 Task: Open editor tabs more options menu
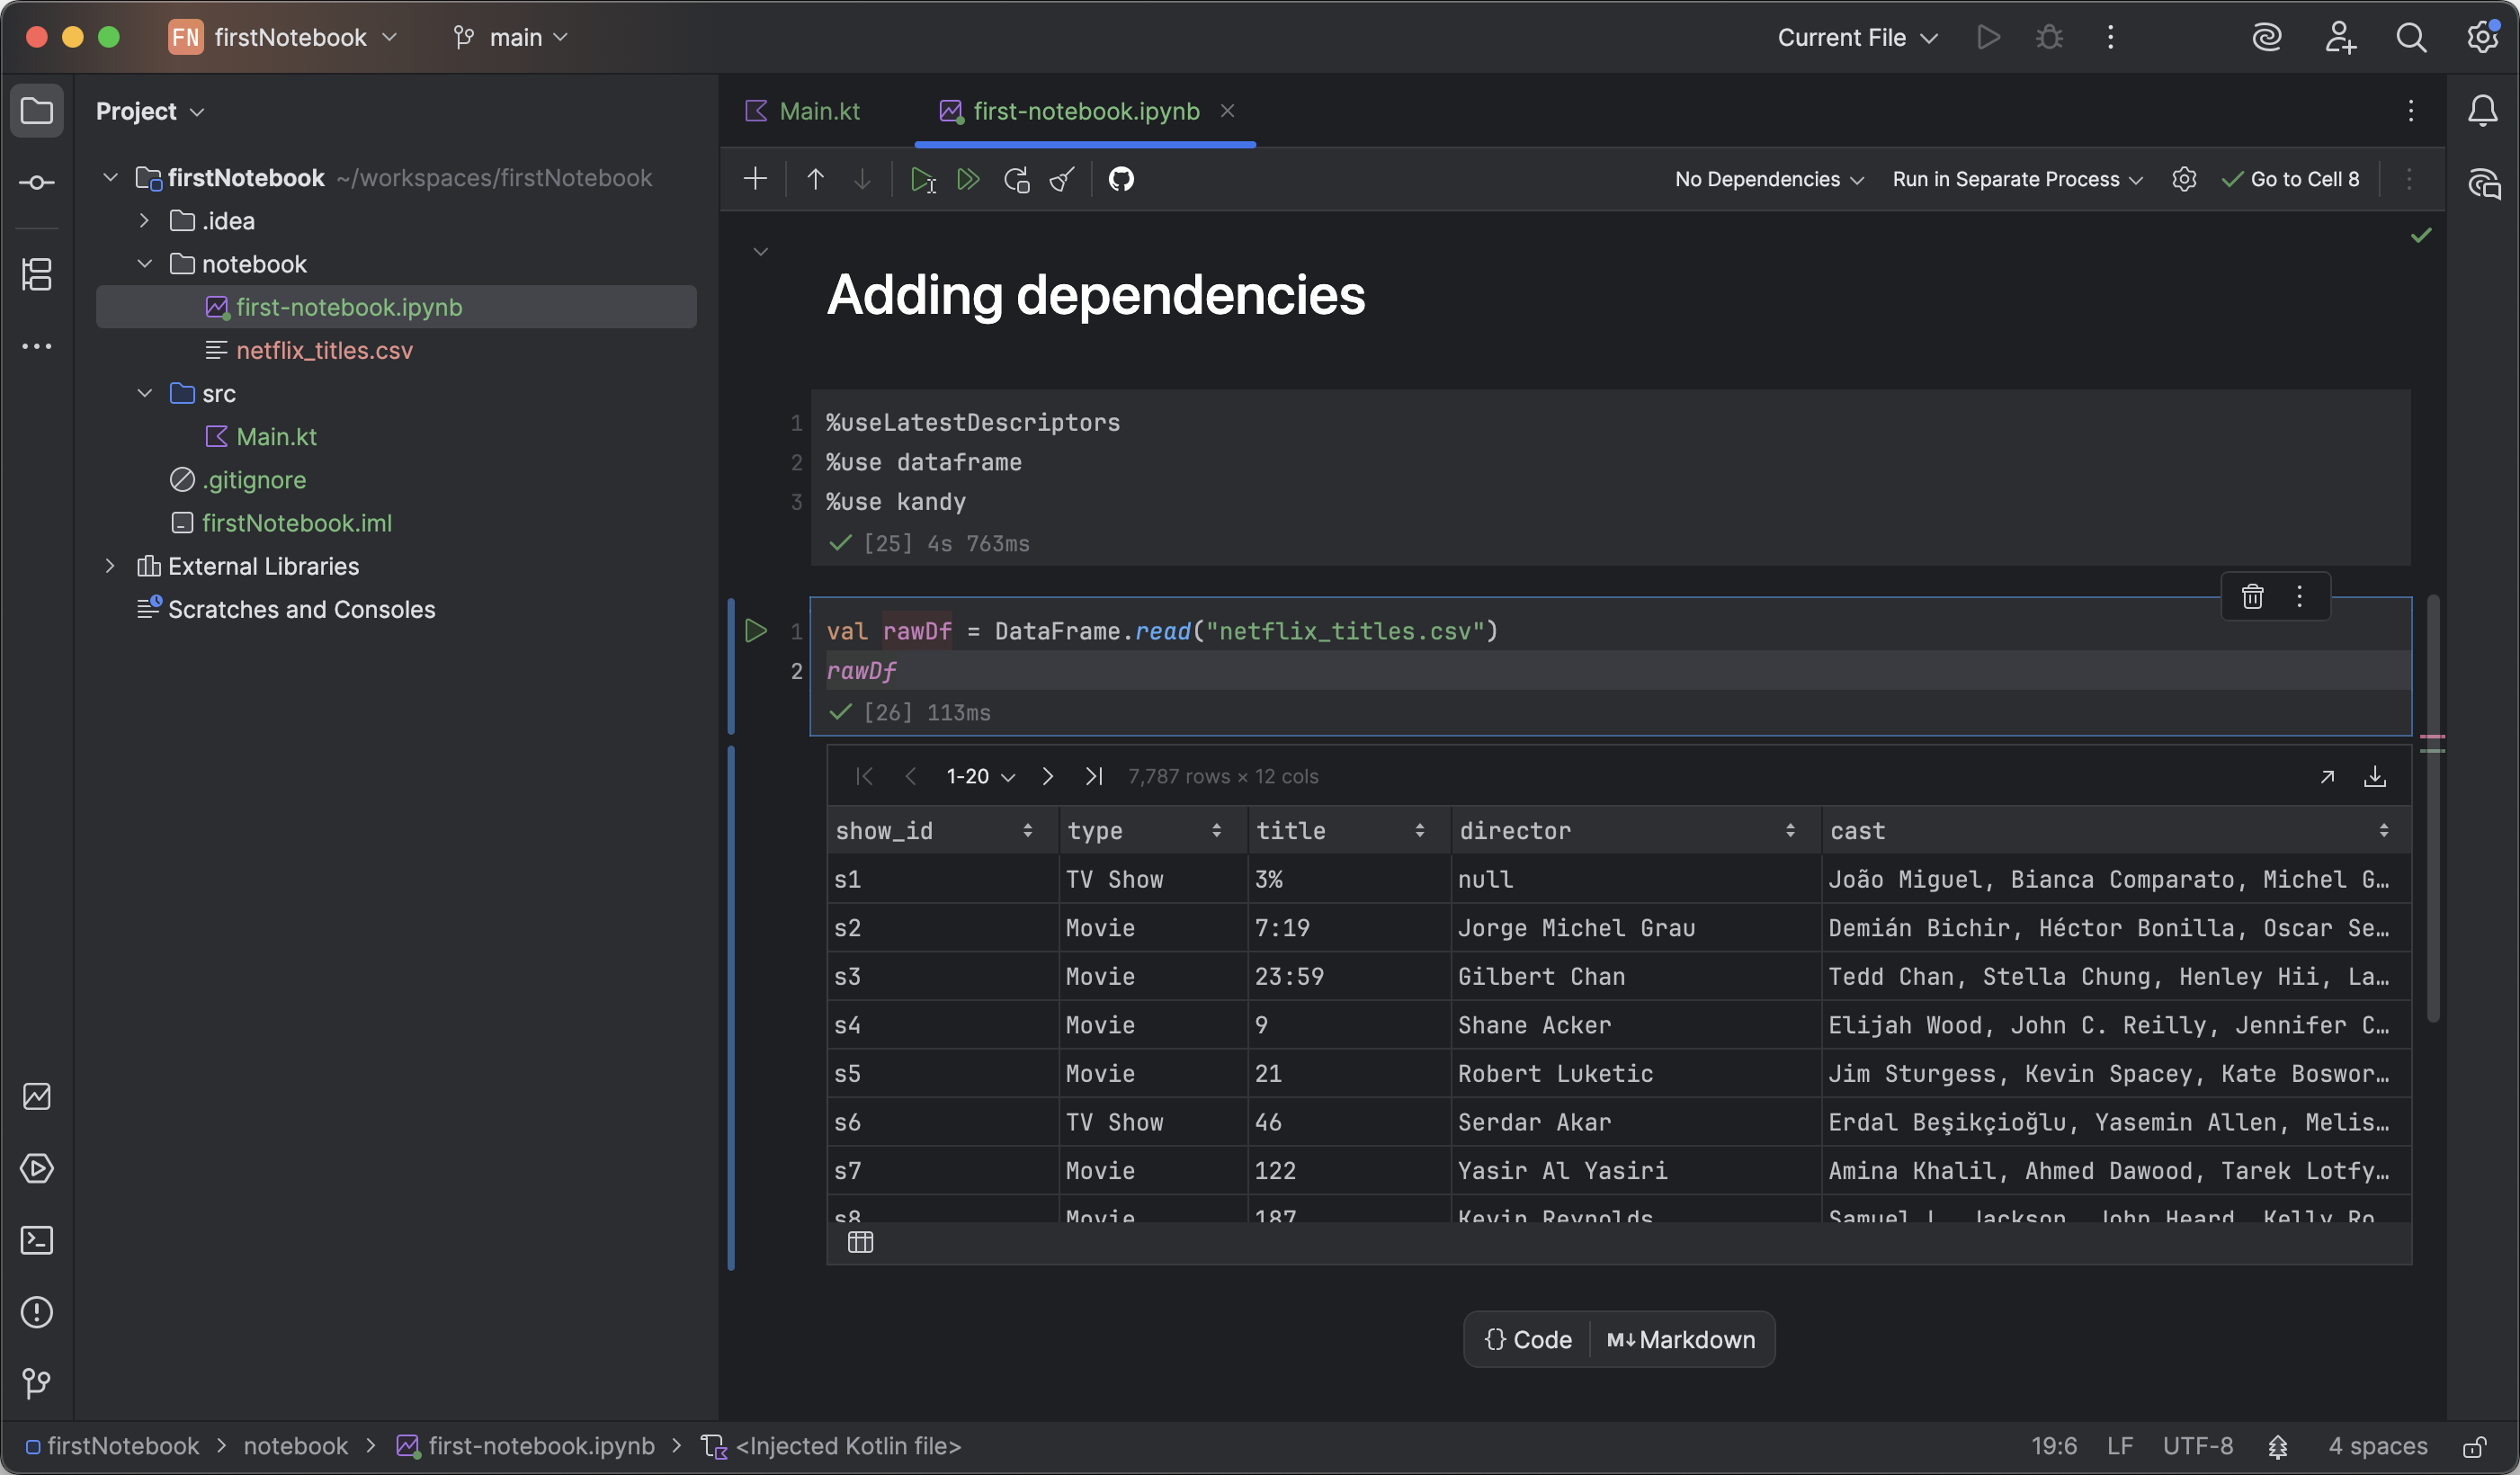pos(2411,111)
